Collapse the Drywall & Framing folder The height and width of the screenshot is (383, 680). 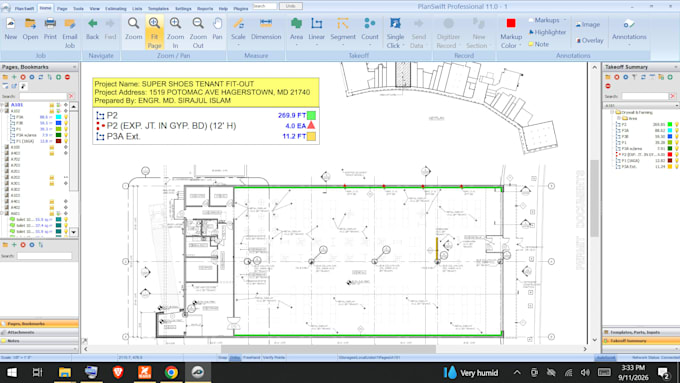(x=612, y=112)
